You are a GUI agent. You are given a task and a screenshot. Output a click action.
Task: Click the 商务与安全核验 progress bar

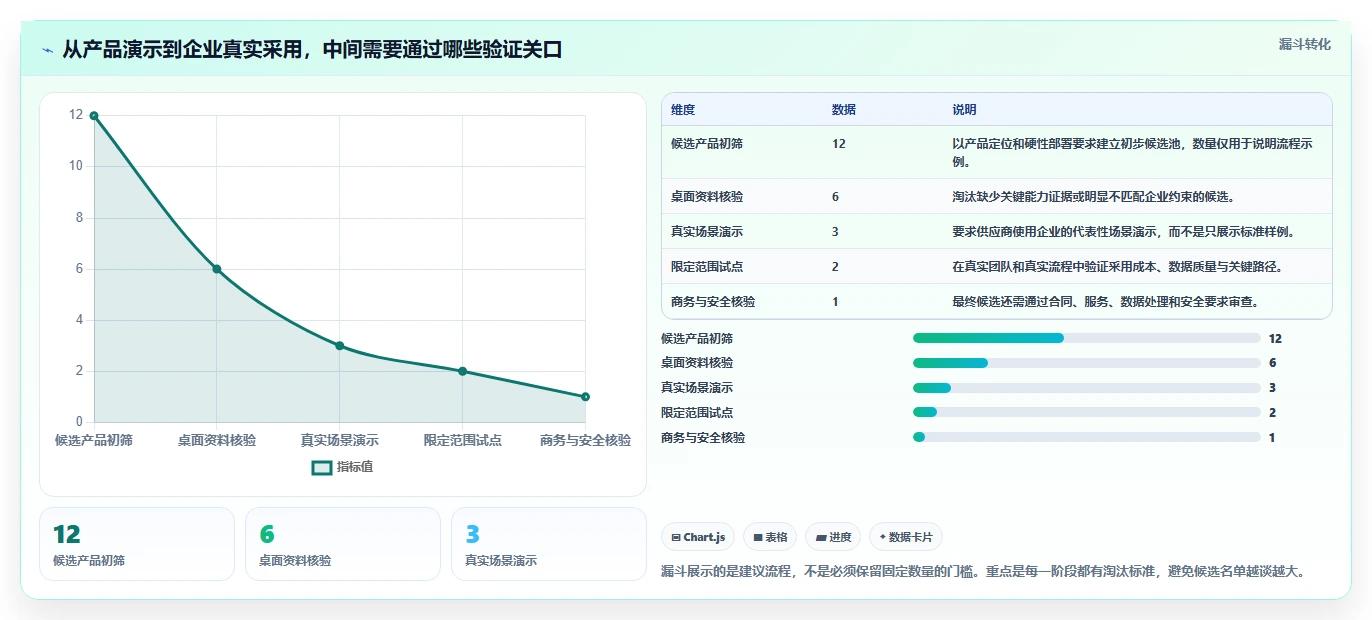(x=1086, y=438)
